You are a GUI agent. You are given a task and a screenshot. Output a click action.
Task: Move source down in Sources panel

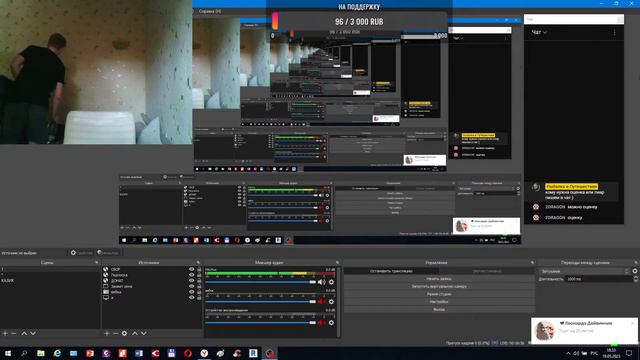tap(144, 333)
